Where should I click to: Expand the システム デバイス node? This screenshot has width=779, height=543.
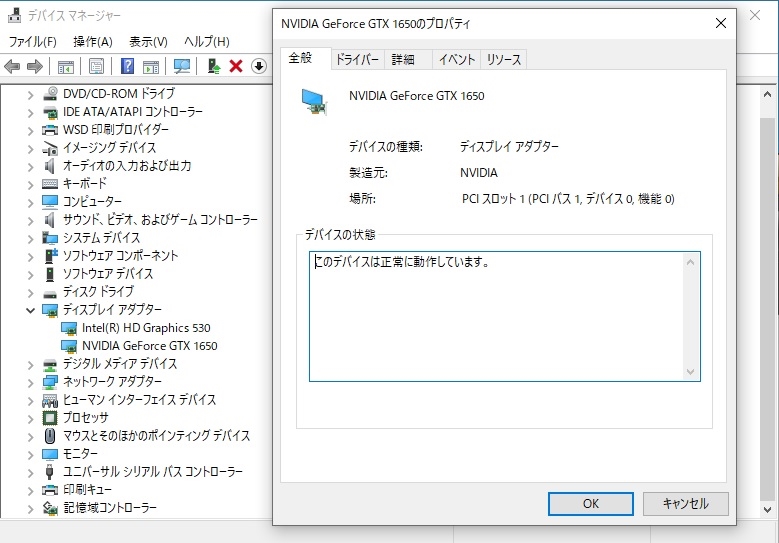[30, 238]
